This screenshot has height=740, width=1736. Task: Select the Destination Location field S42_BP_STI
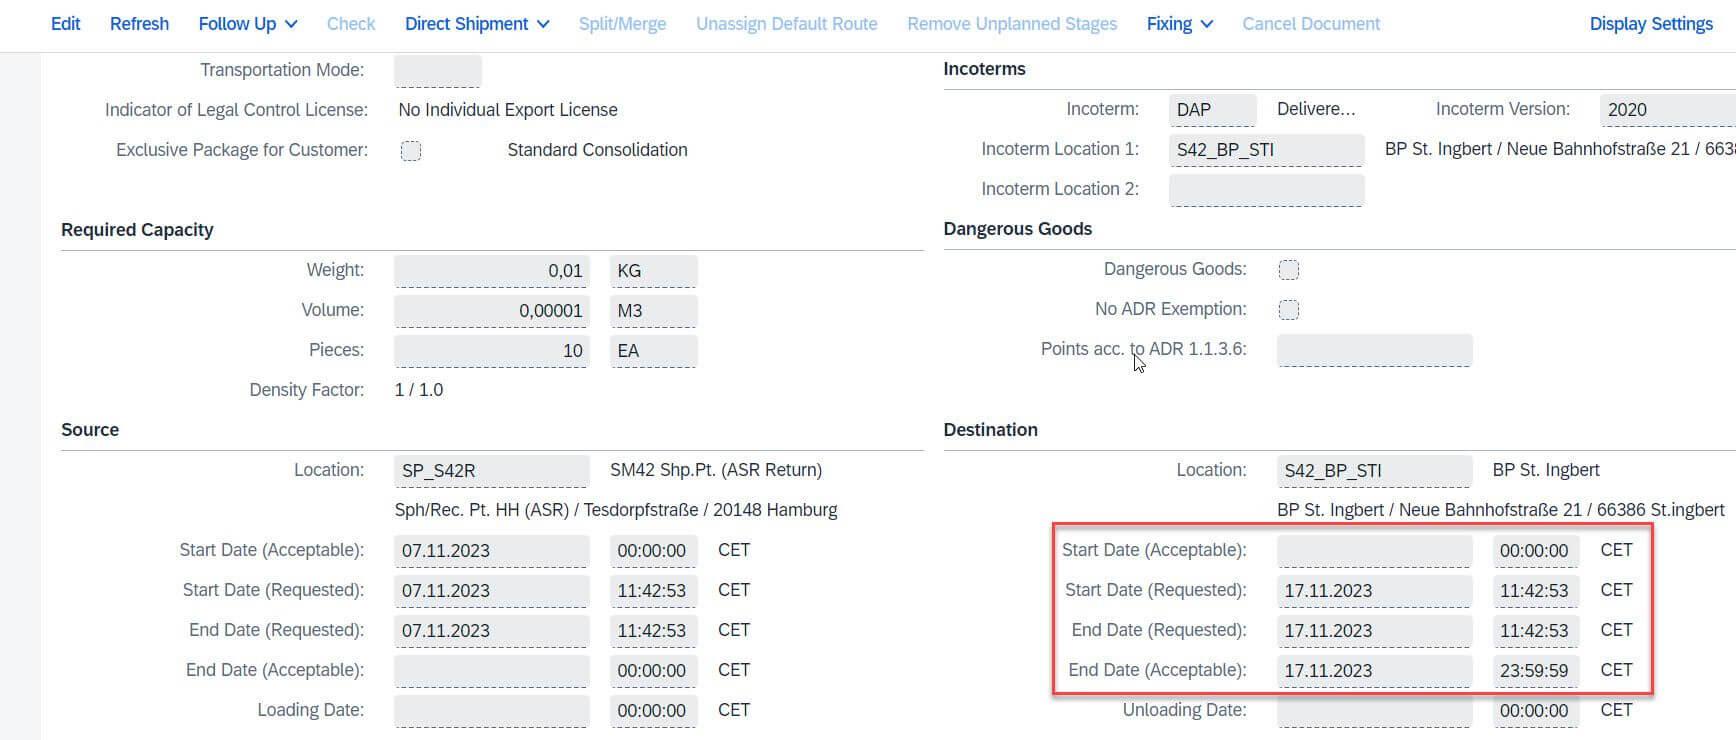tap(1375, 470)
